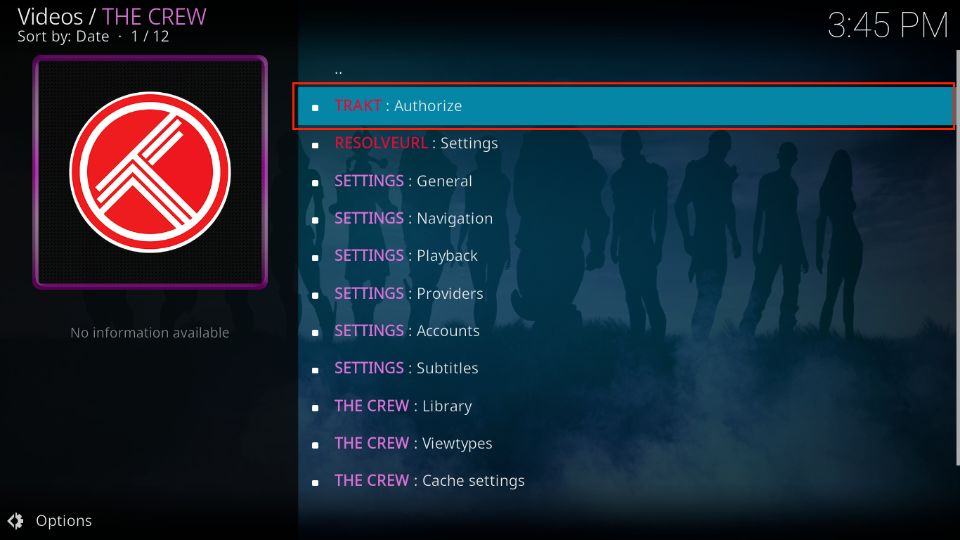Open THE CREW : Viewtypes
The image size is (960, 540).
tap(626, 443)
